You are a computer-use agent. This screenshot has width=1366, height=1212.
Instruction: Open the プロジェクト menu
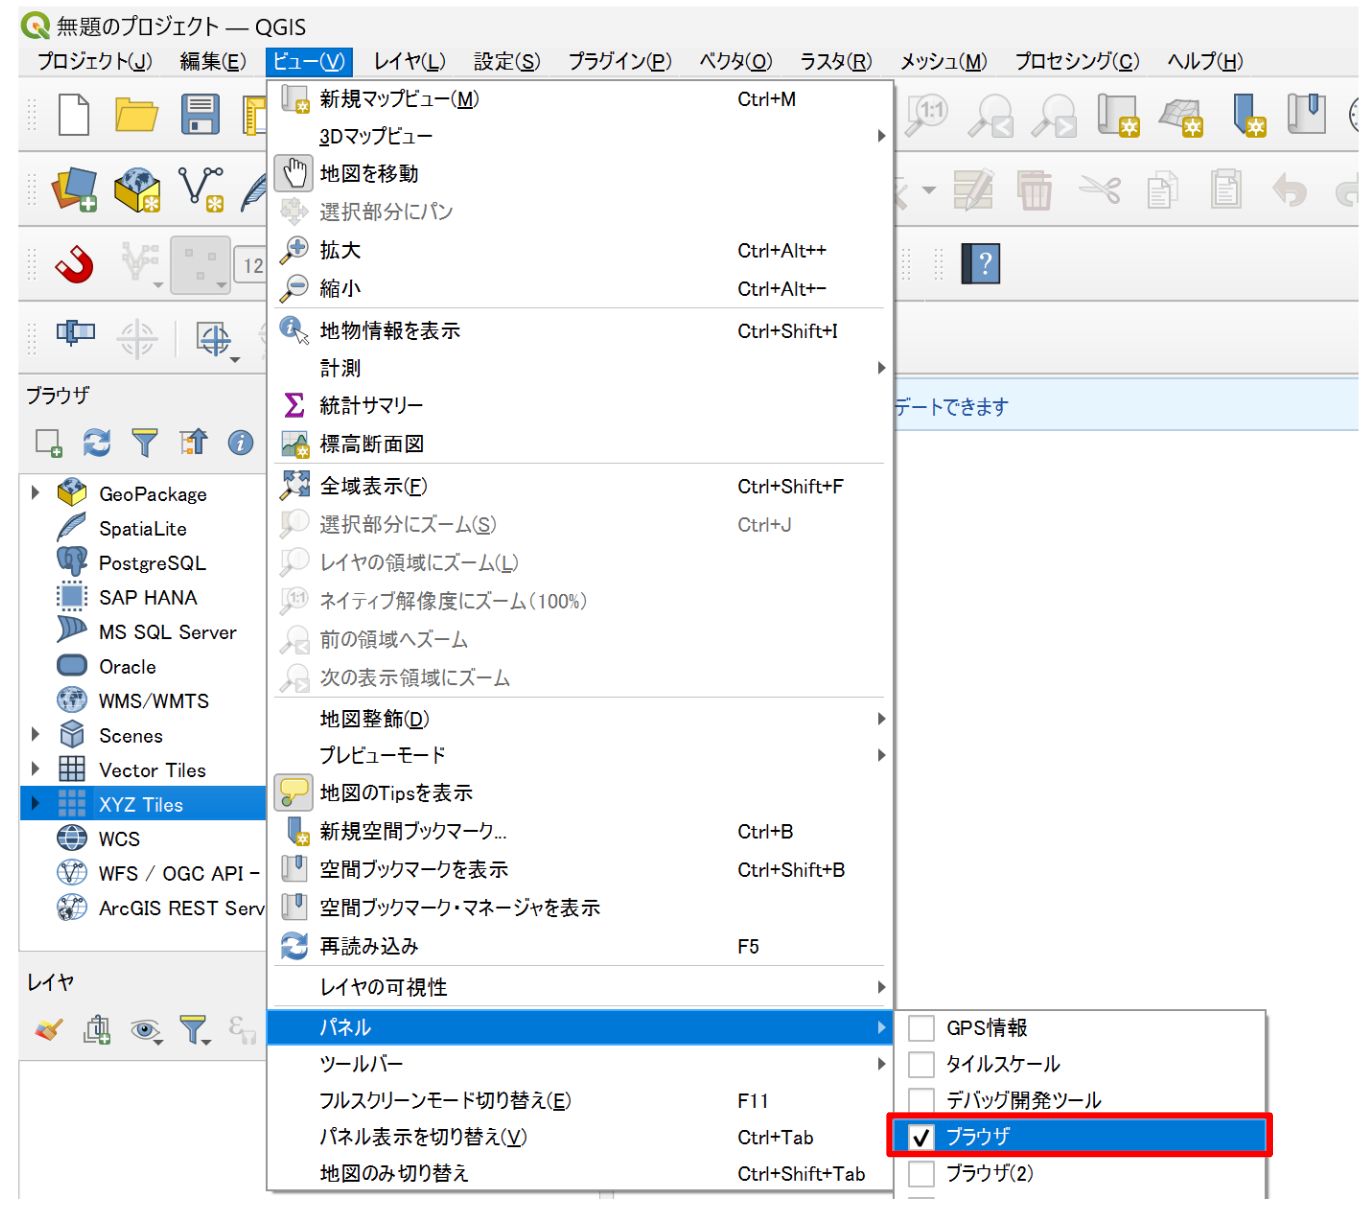(x=94, y=61)
